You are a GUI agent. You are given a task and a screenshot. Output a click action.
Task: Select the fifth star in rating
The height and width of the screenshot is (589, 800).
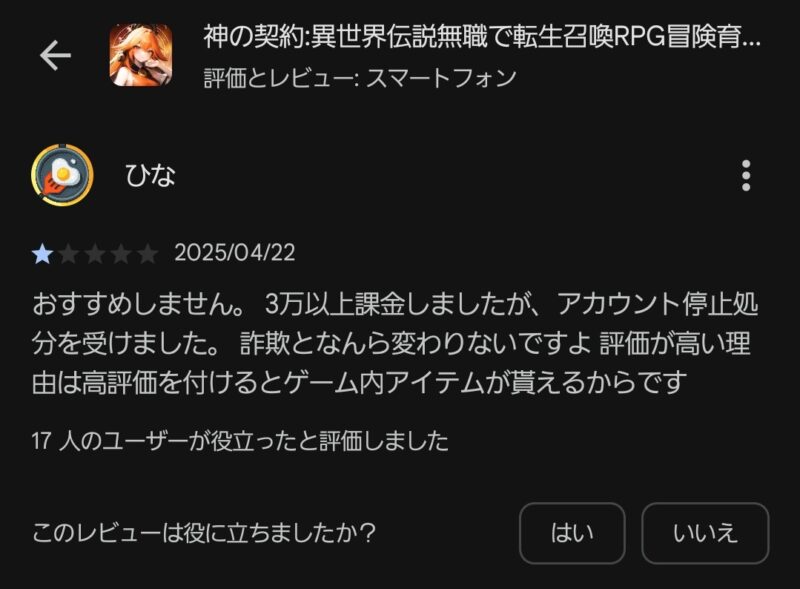tap(148, 254)
